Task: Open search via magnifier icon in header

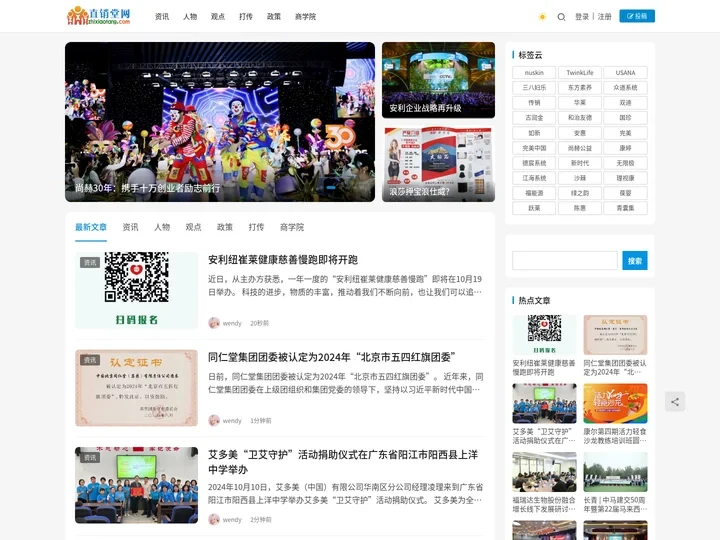Action: [x=561, y=17]
